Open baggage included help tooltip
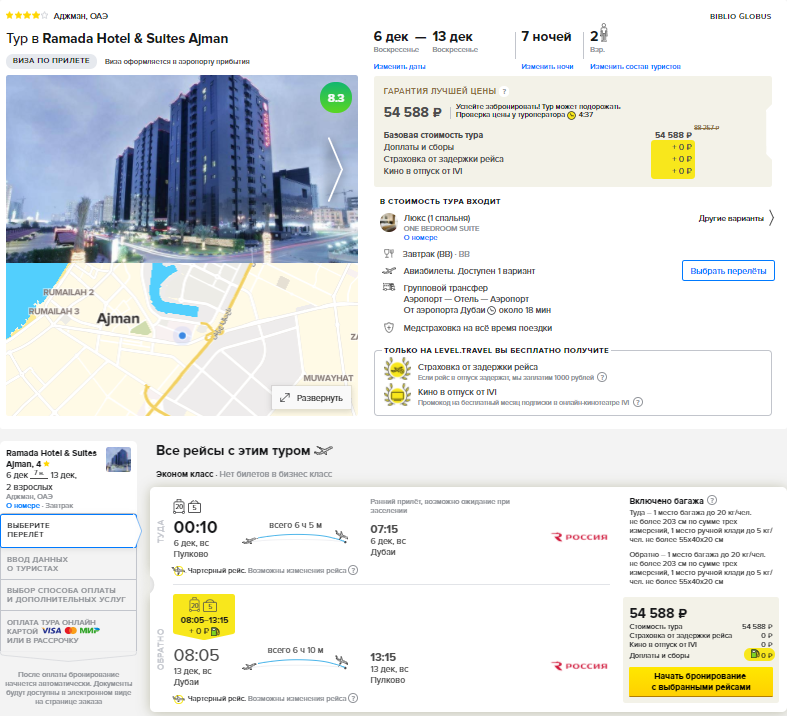The width and height of the screenshot is (787, 716). tap(712, 500)
